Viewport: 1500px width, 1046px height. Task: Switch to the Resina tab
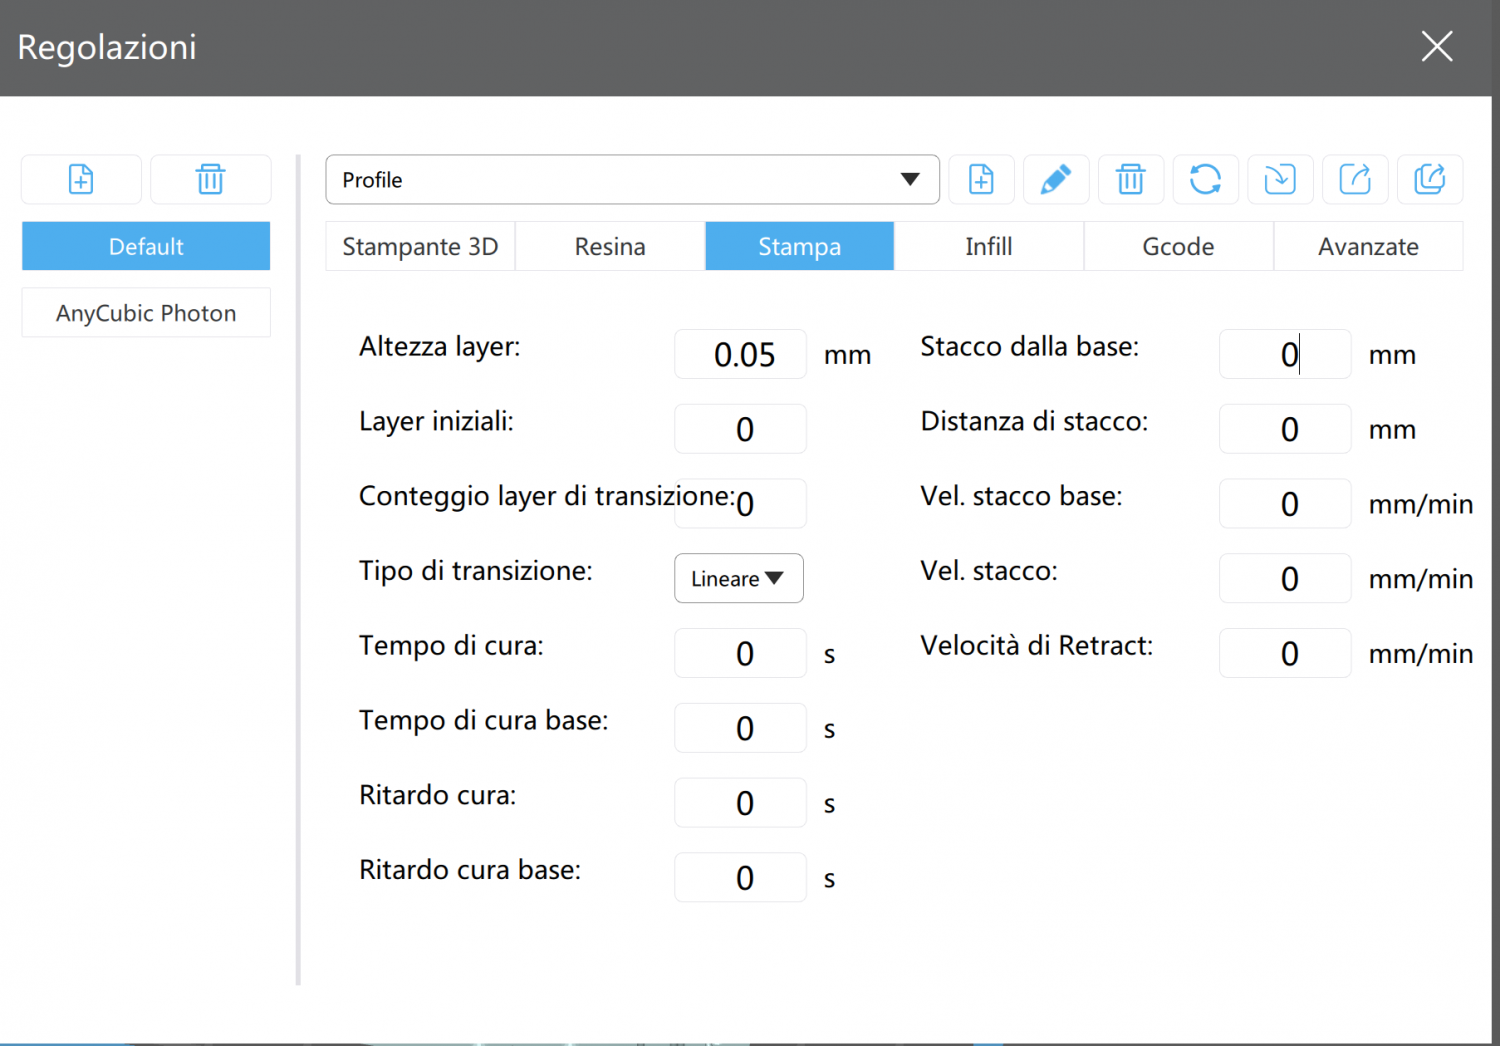[610, 247]
